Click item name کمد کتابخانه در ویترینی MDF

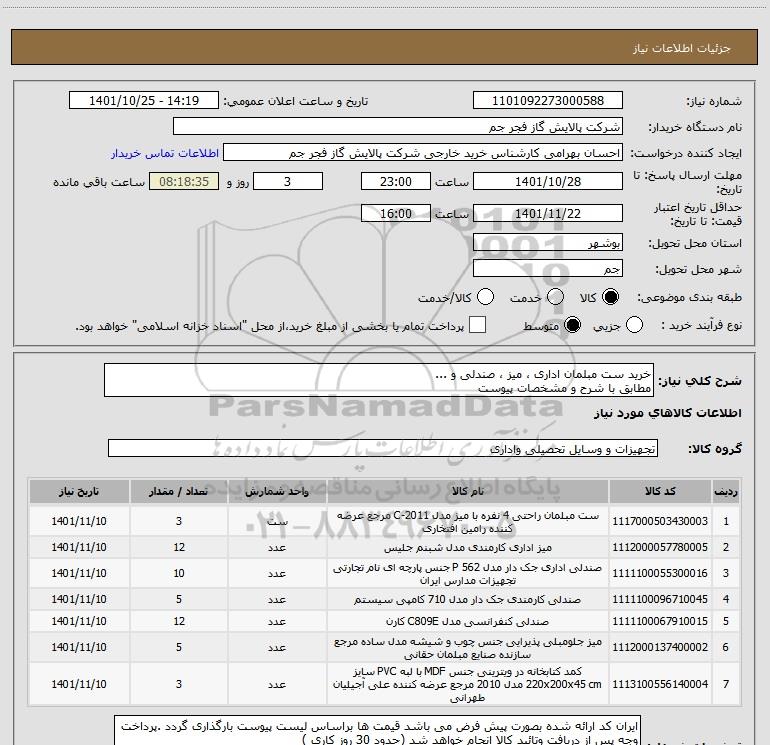(x=468, y=684)
